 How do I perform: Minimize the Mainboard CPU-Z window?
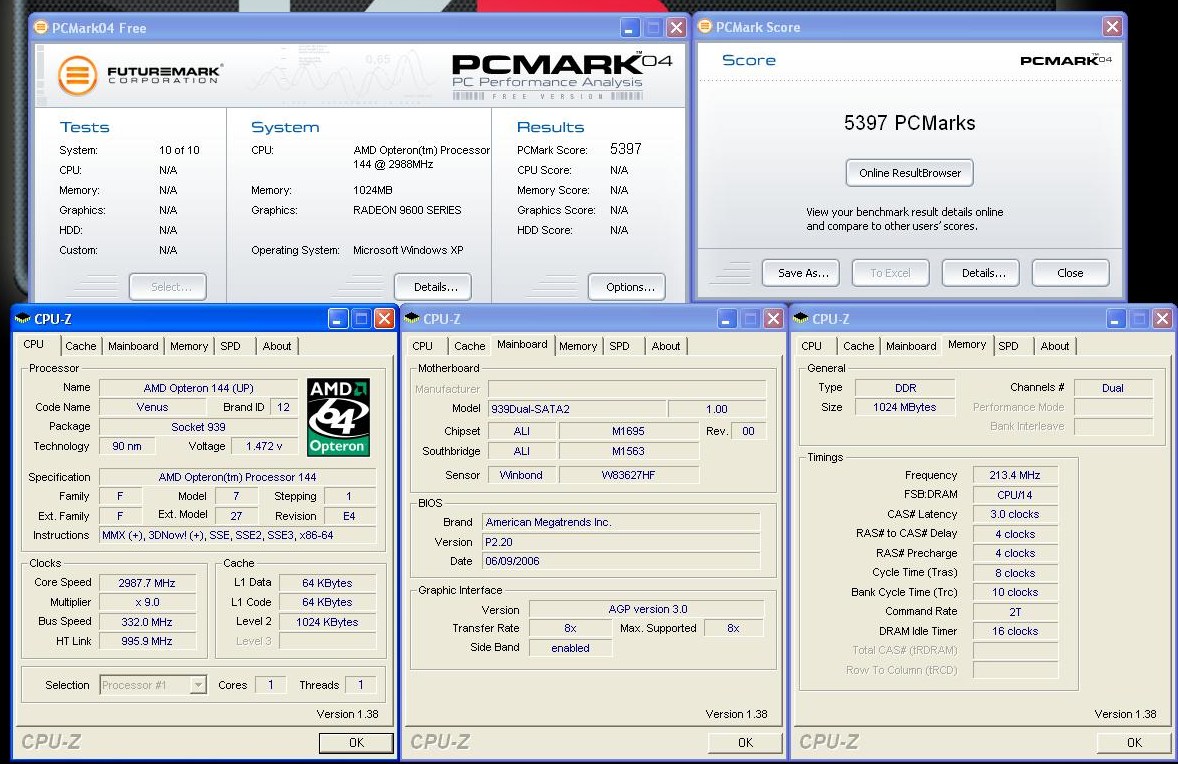click(x=726, y=319)
